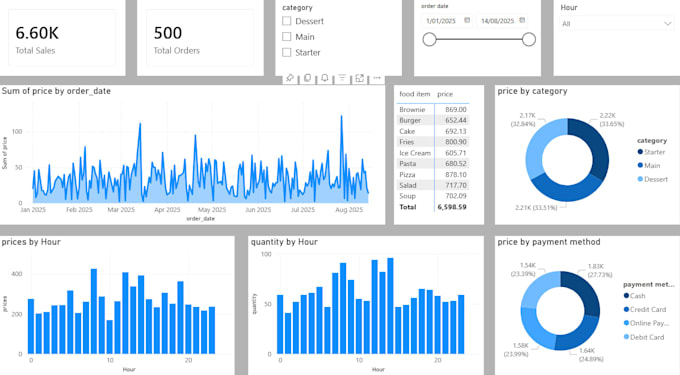Image resolution: width=680 pixels, height=375 pixels.
Task: Click the data label 1.54K (23.39%)
Action: [x=523, y=269]
